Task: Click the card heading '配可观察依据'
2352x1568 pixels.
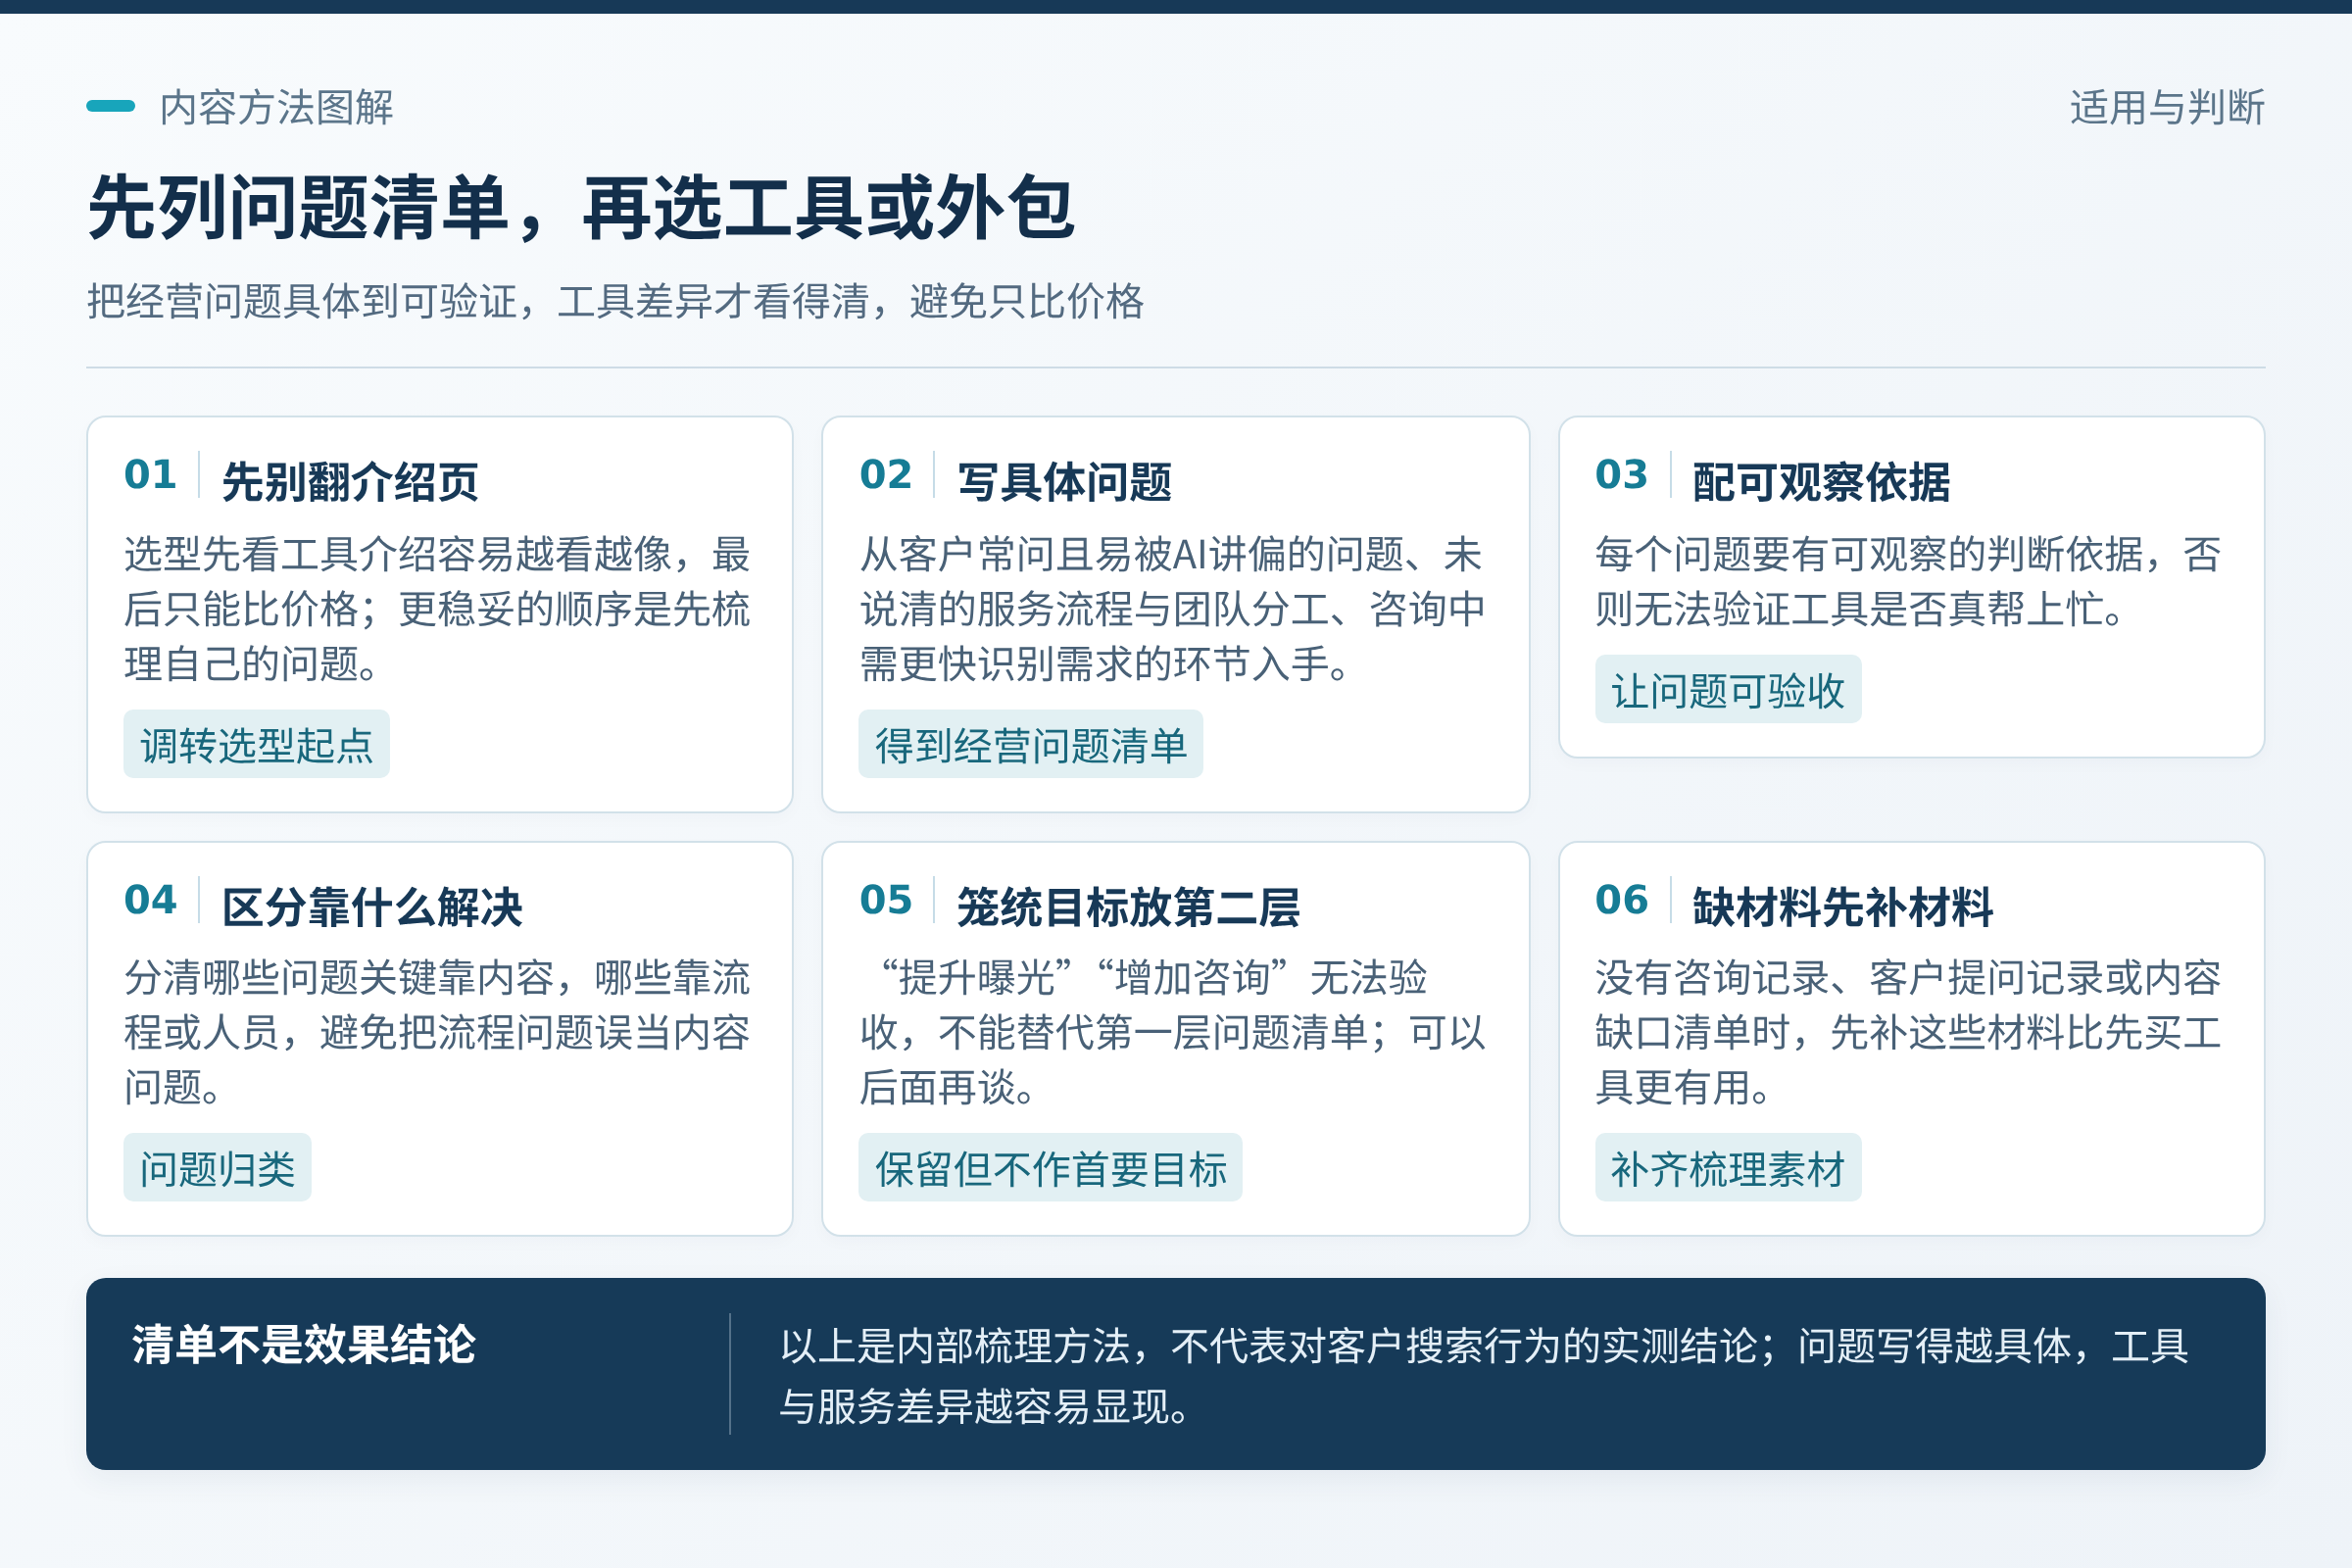Action: pos(1821,482)
